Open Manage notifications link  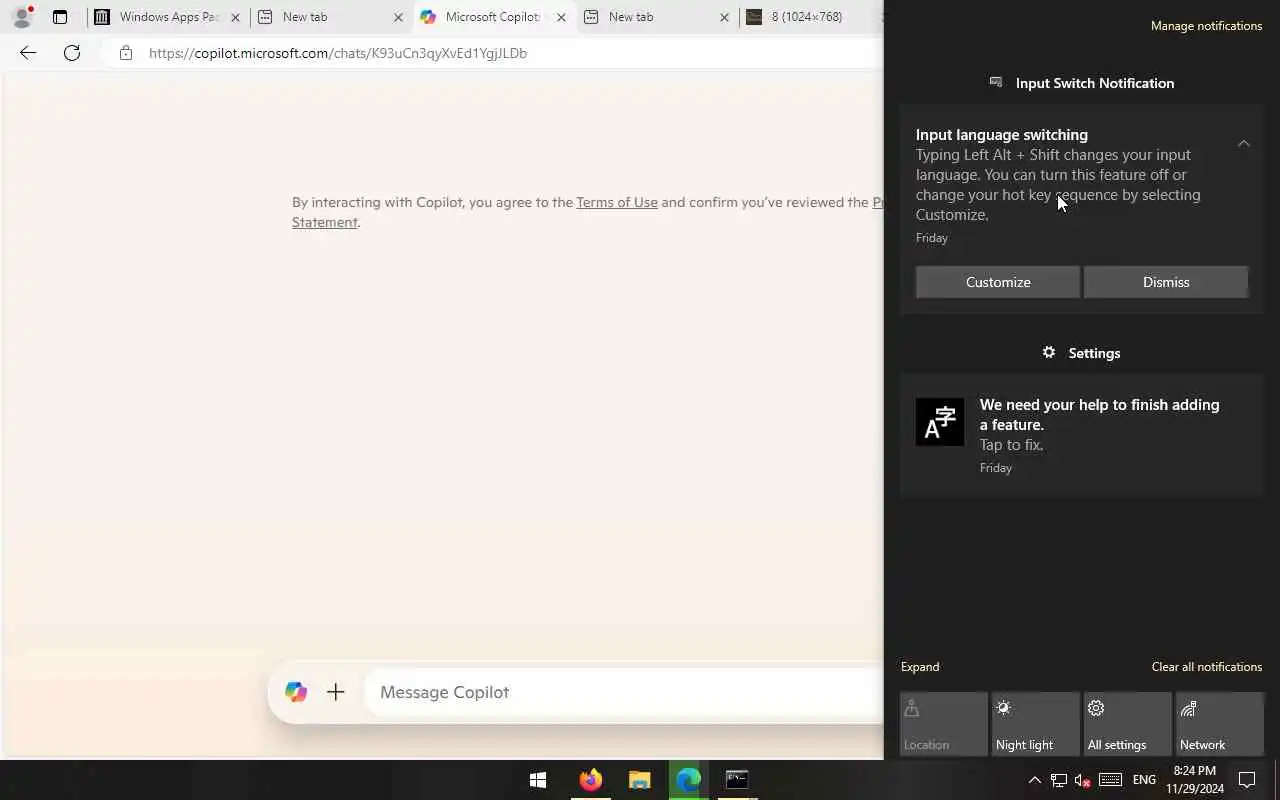pos(1206,26)
